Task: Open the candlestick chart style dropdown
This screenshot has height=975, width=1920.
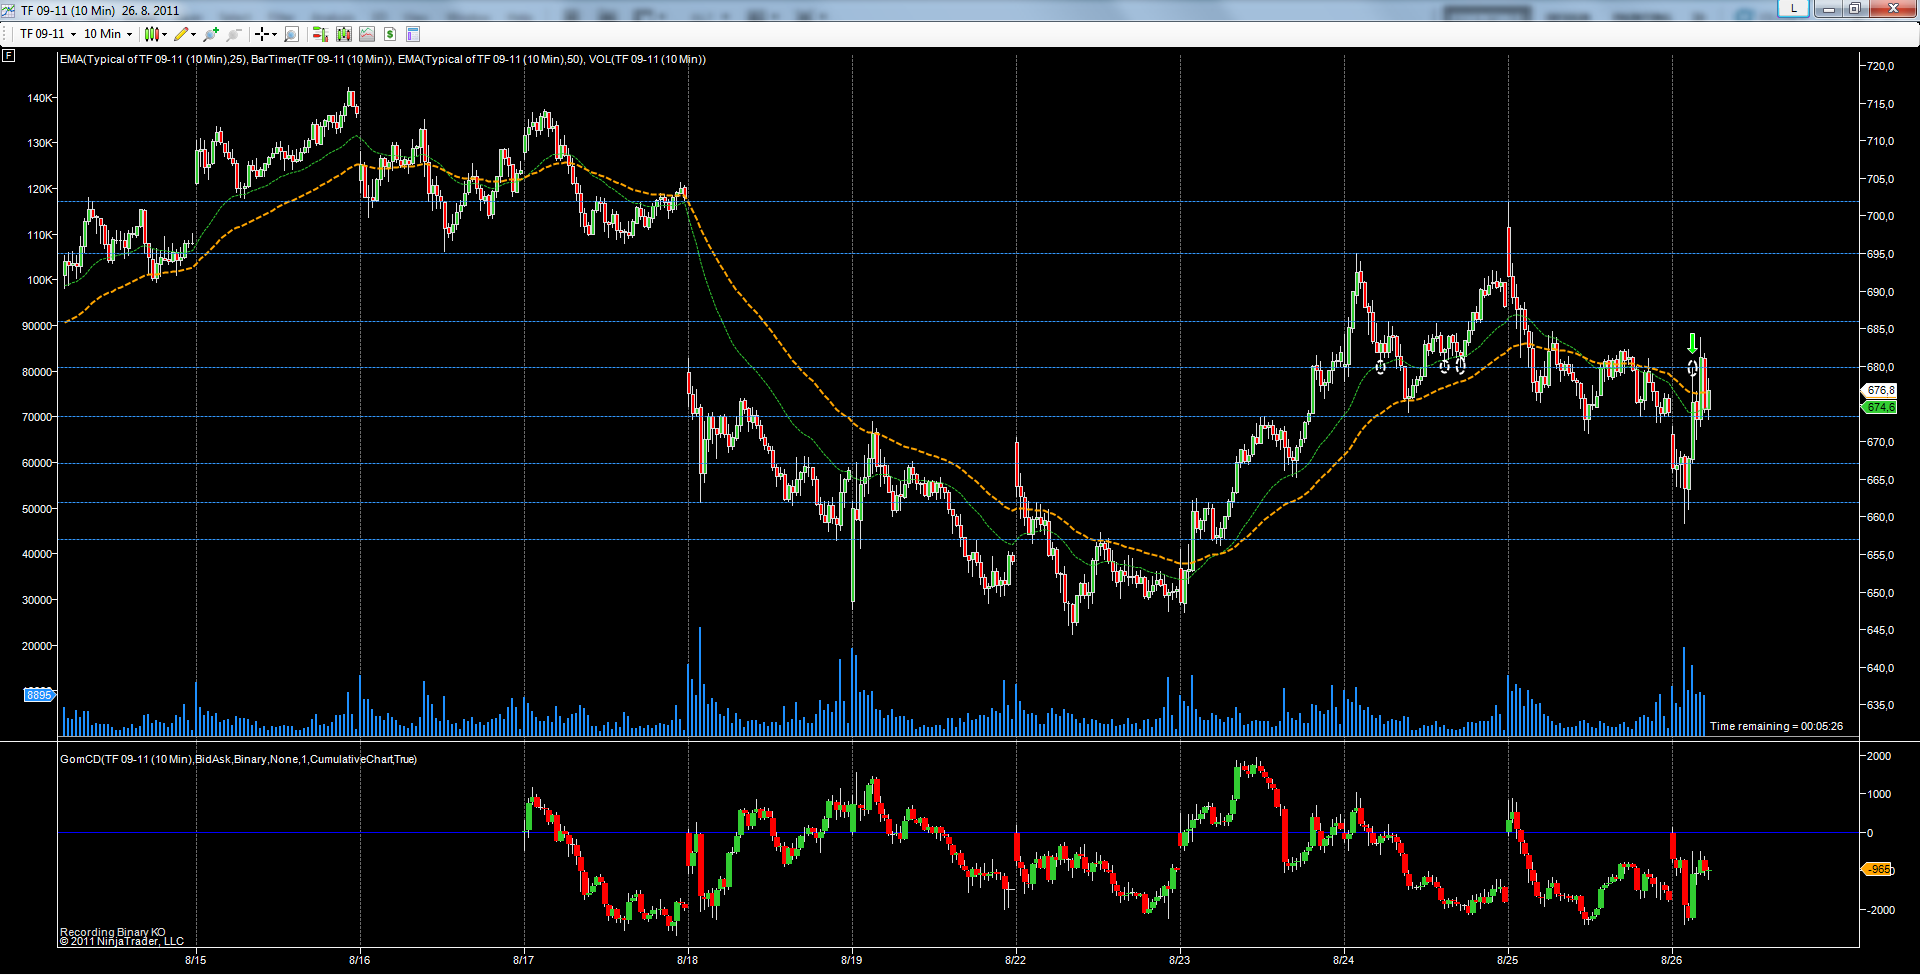Action: coord(155,34)
